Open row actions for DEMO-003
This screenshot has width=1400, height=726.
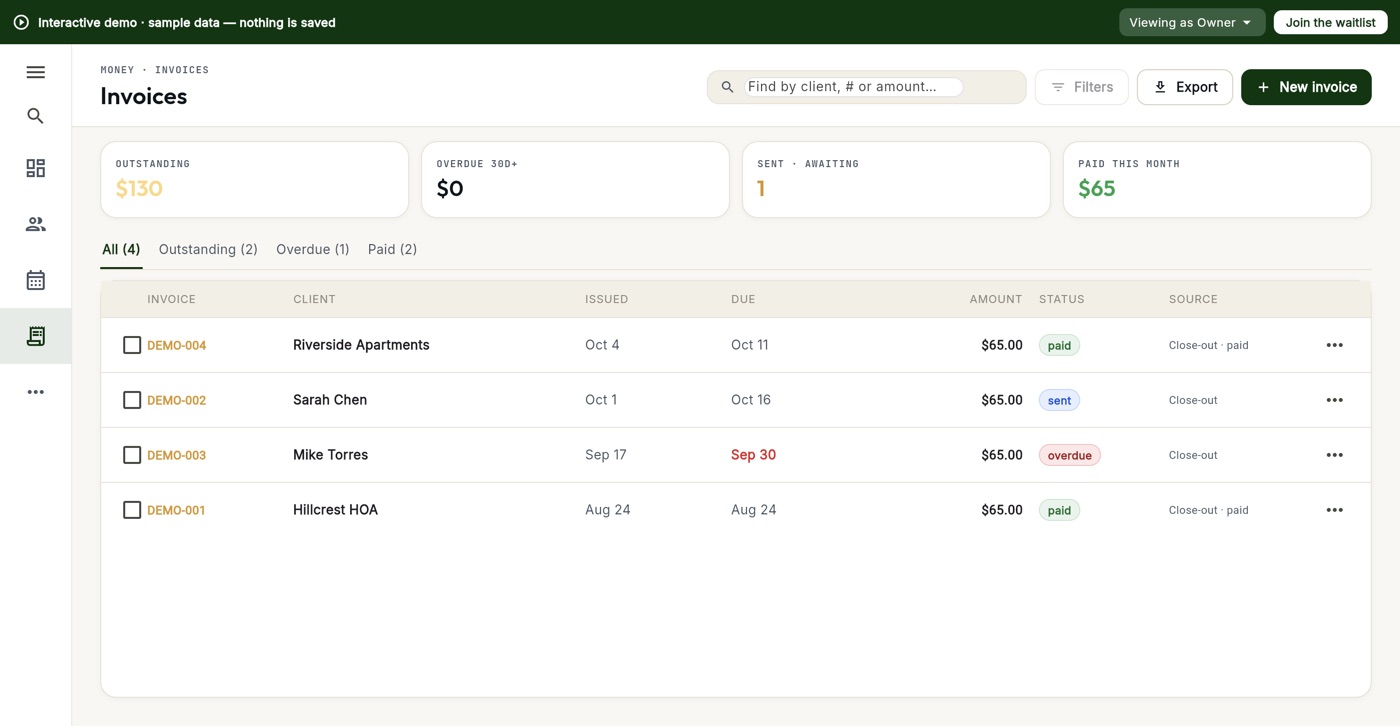tap(1335, 455)
